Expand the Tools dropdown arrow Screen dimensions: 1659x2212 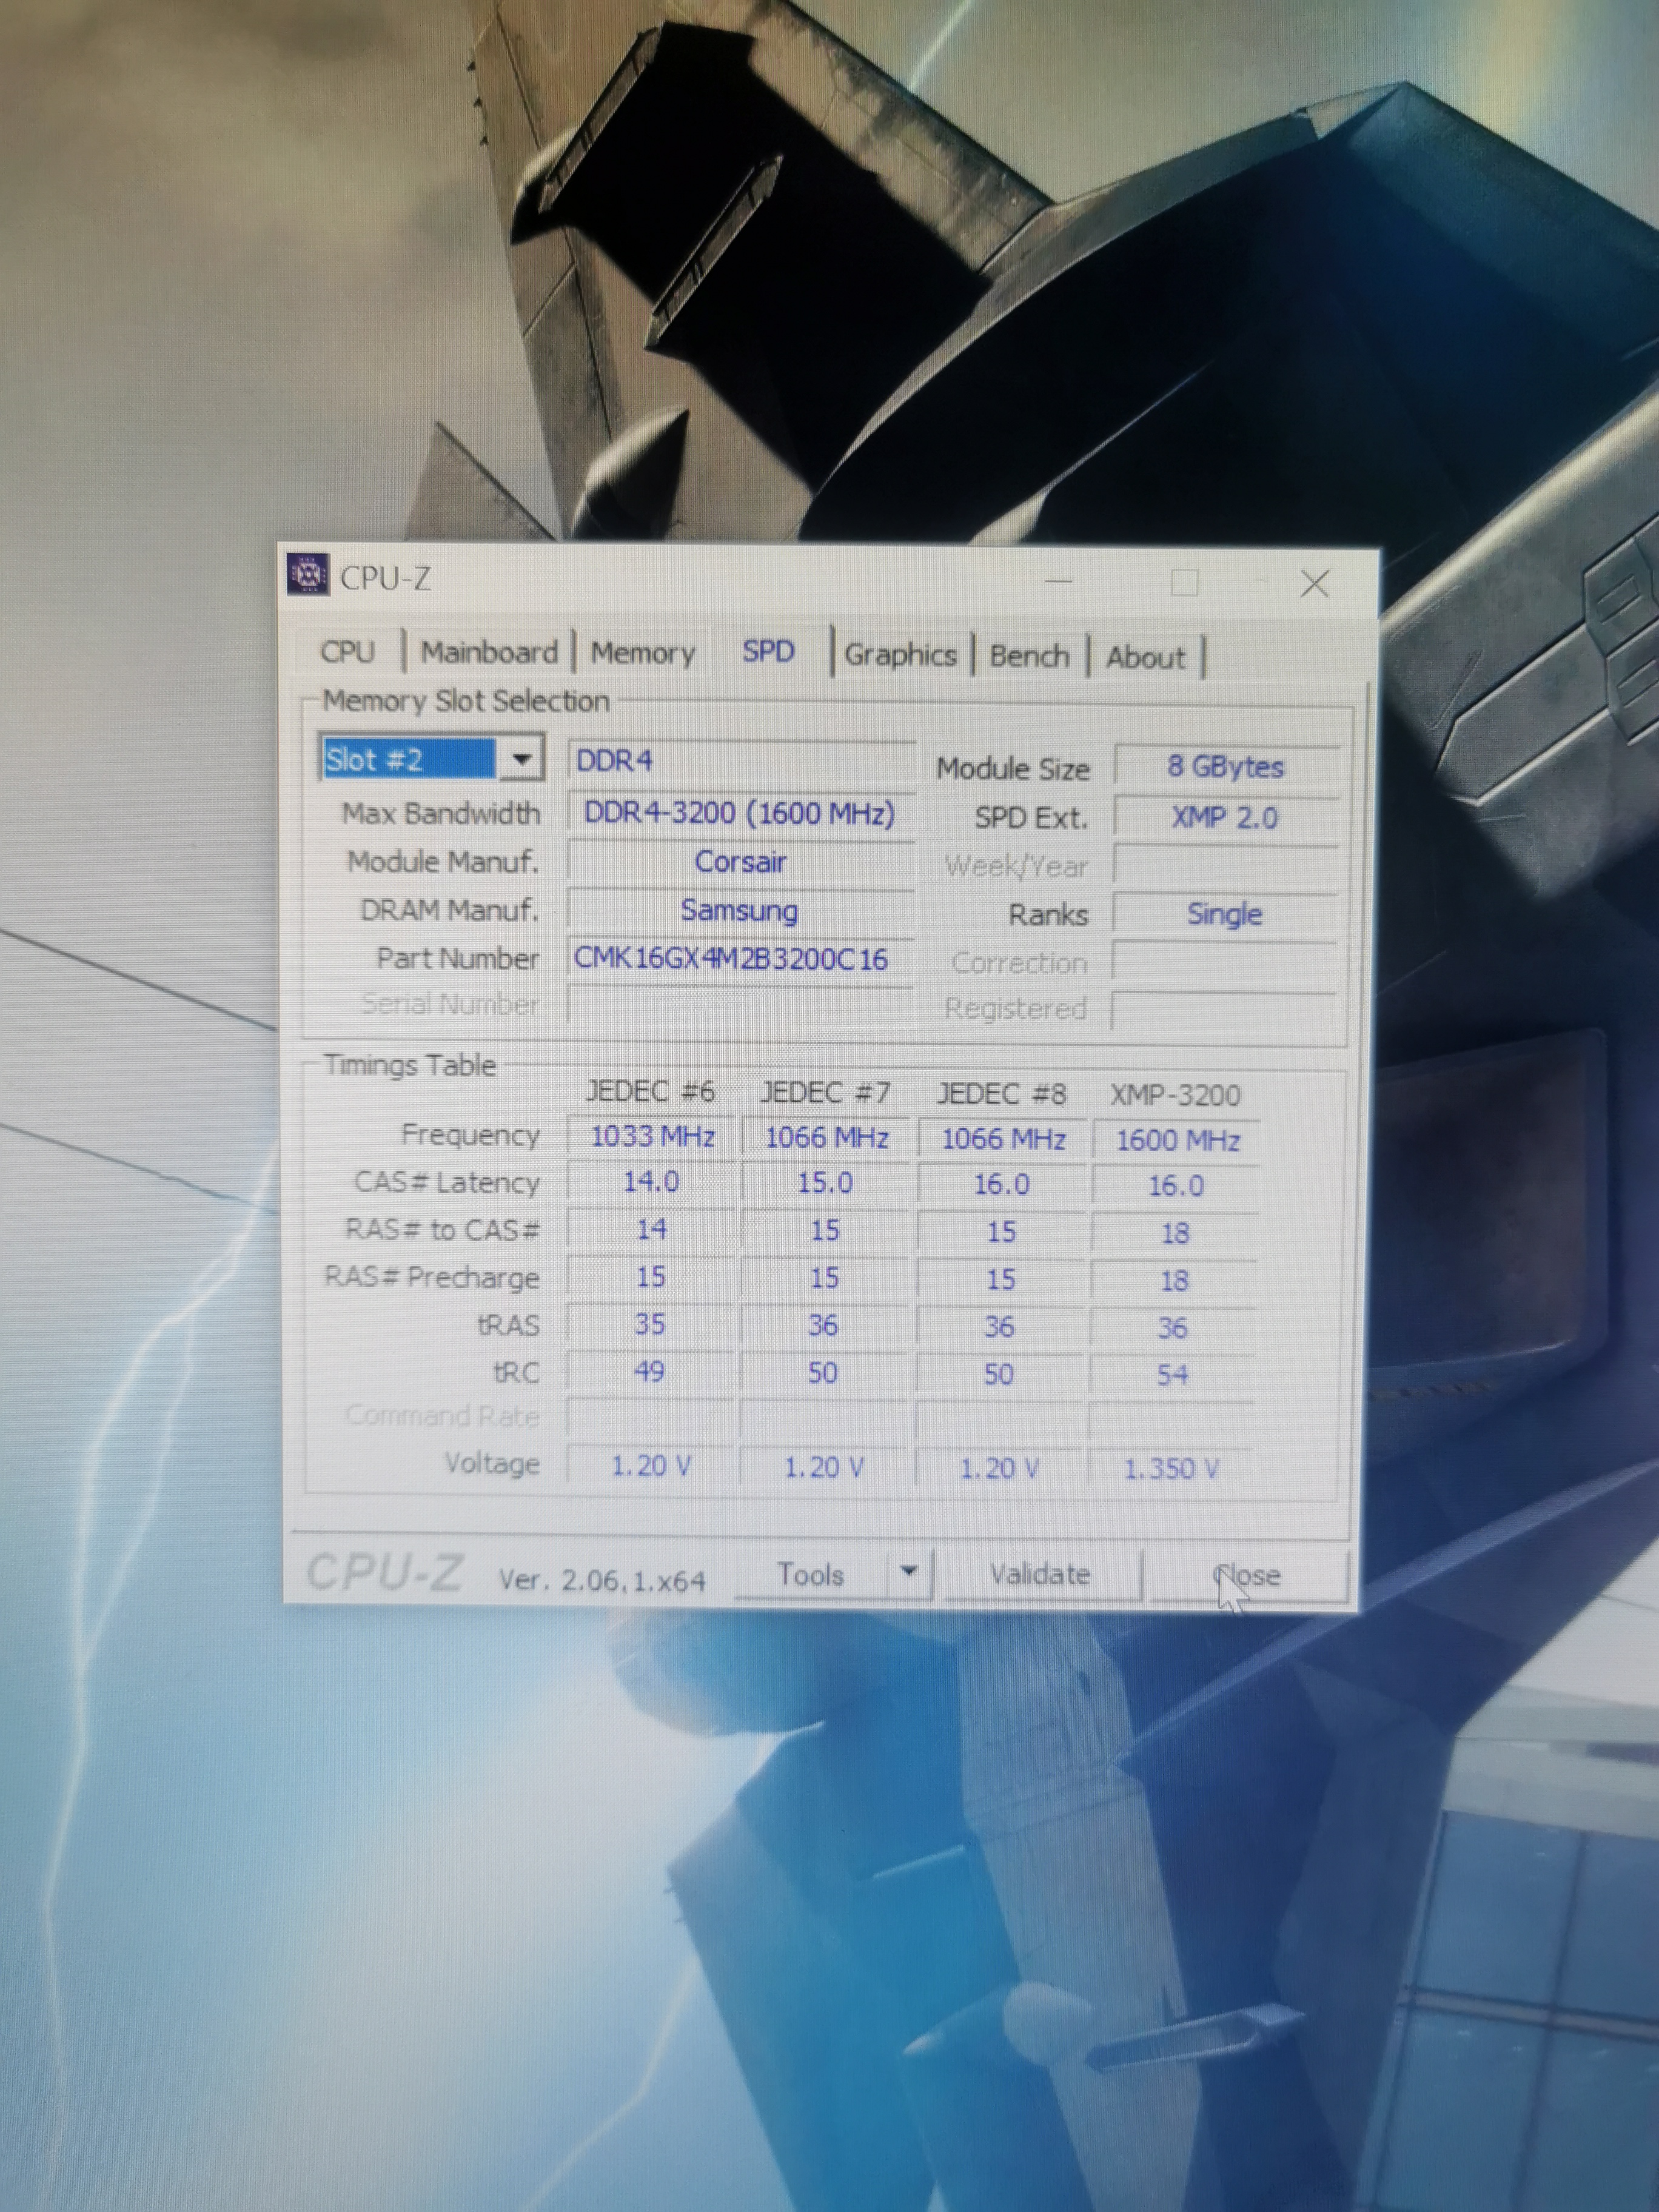pos(908,1571)
